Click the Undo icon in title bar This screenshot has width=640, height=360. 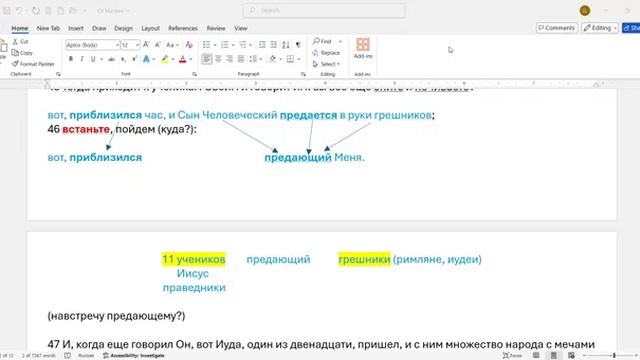click(x=19, y=11)
